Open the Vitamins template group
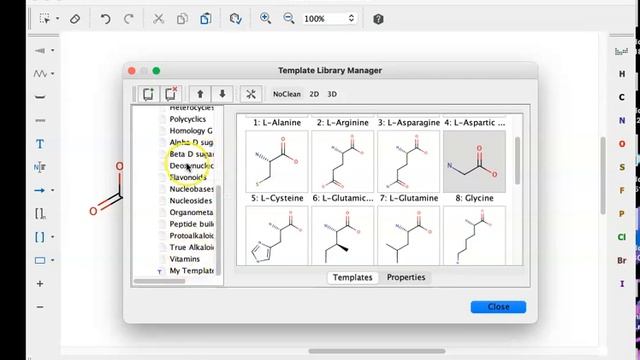The width and height of the screenshot is (640, 360). tap(184, 259)
